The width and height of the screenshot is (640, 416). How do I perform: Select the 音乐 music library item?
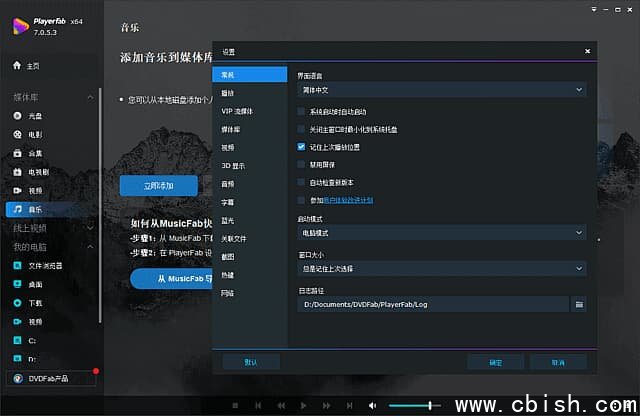pyautogui.click(x=51, y=209)
